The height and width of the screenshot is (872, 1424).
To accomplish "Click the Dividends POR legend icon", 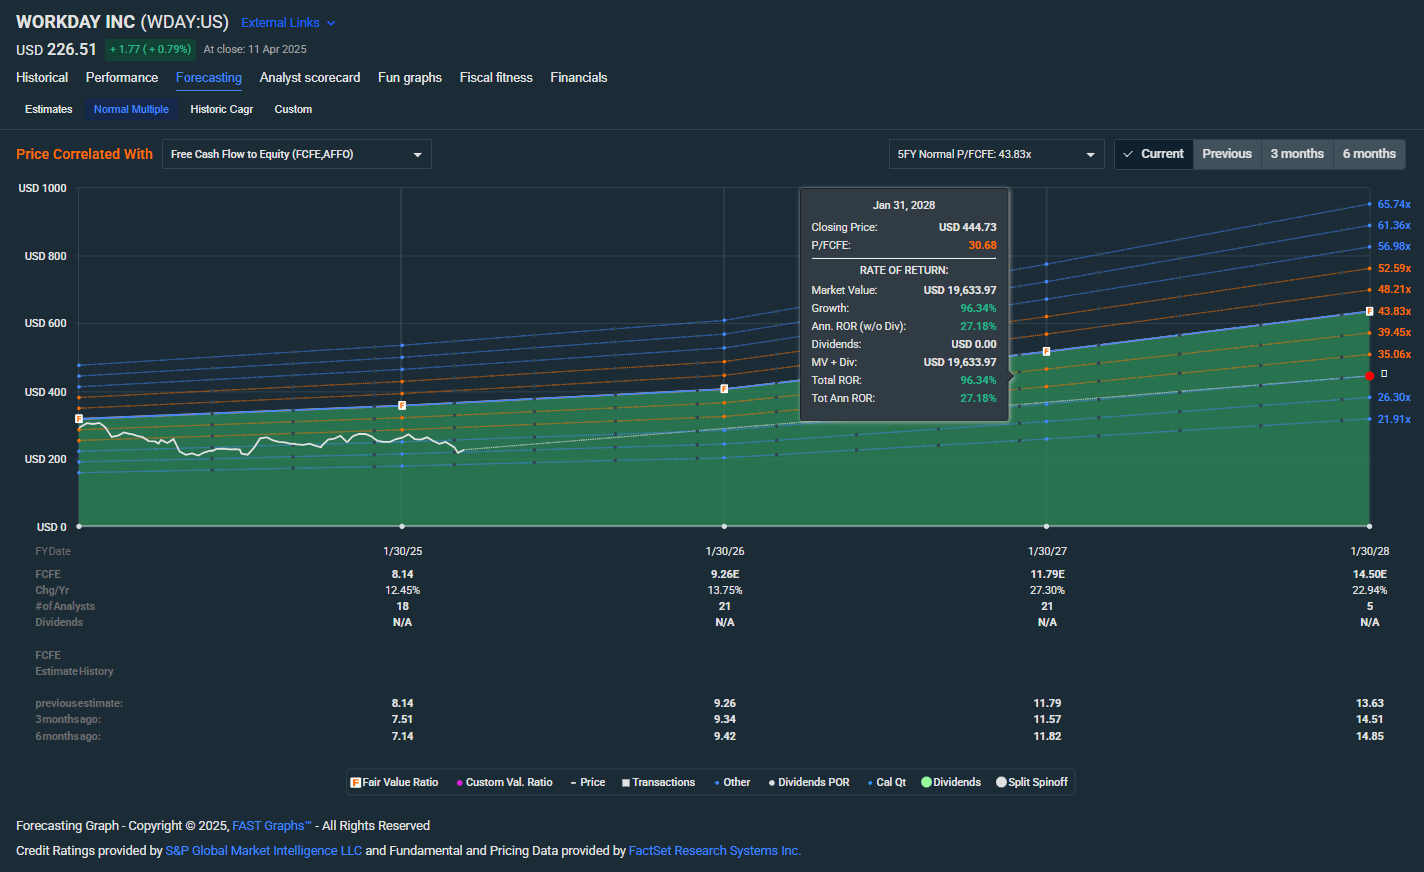I will point(771,782).
